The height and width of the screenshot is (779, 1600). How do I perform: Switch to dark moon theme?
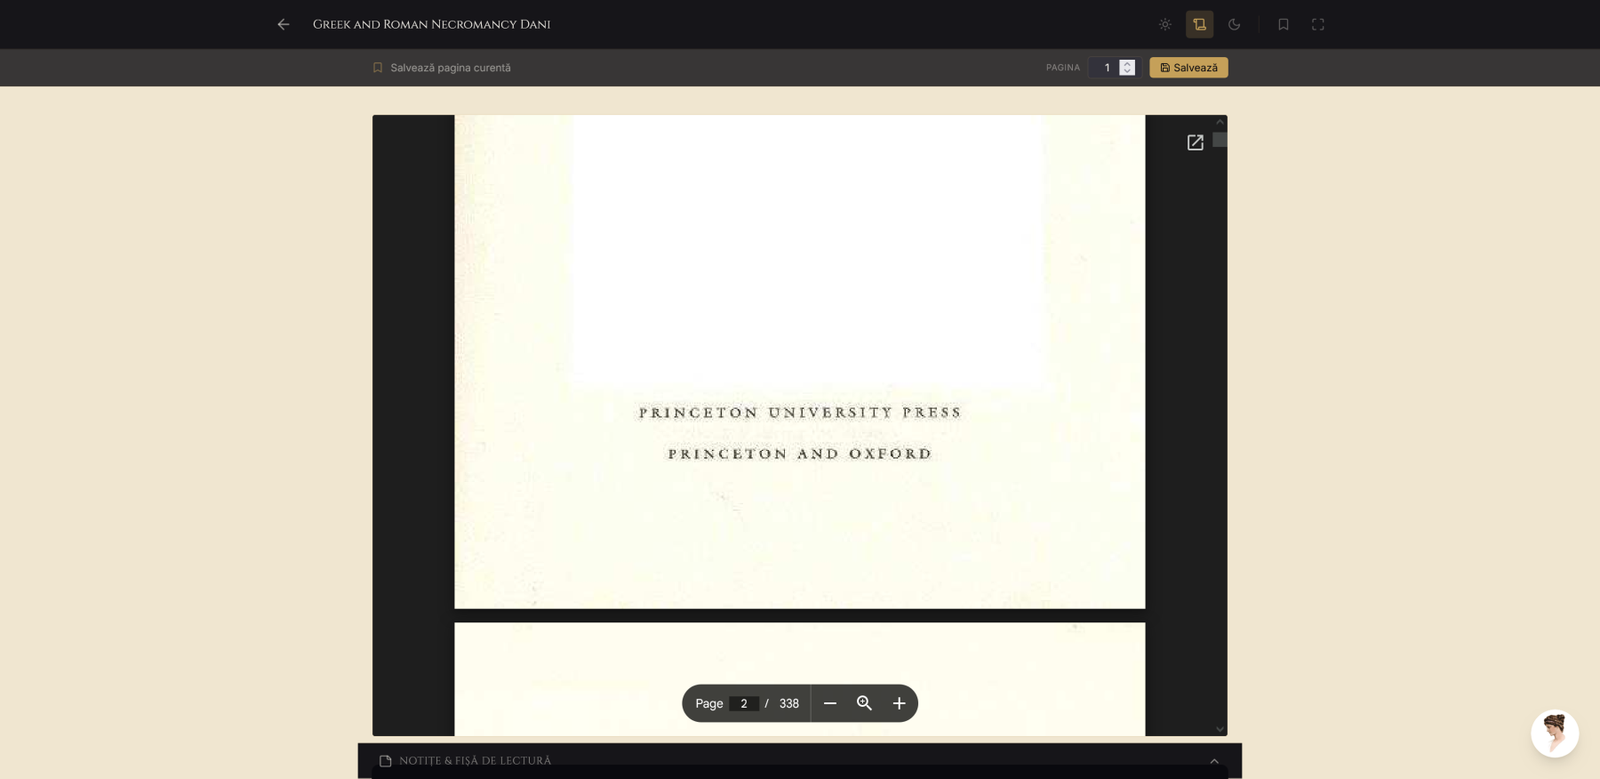click(1234, 24)
